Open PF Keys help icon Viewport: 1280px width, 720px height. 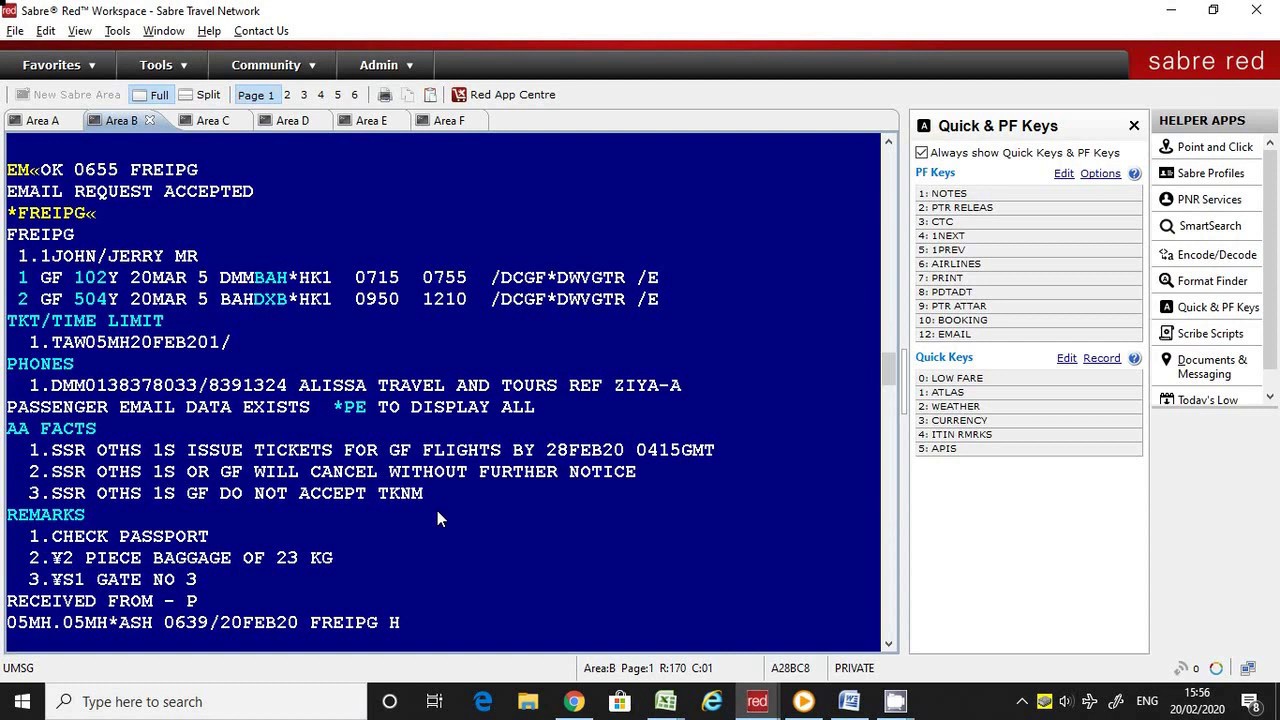coord(1134,173)
